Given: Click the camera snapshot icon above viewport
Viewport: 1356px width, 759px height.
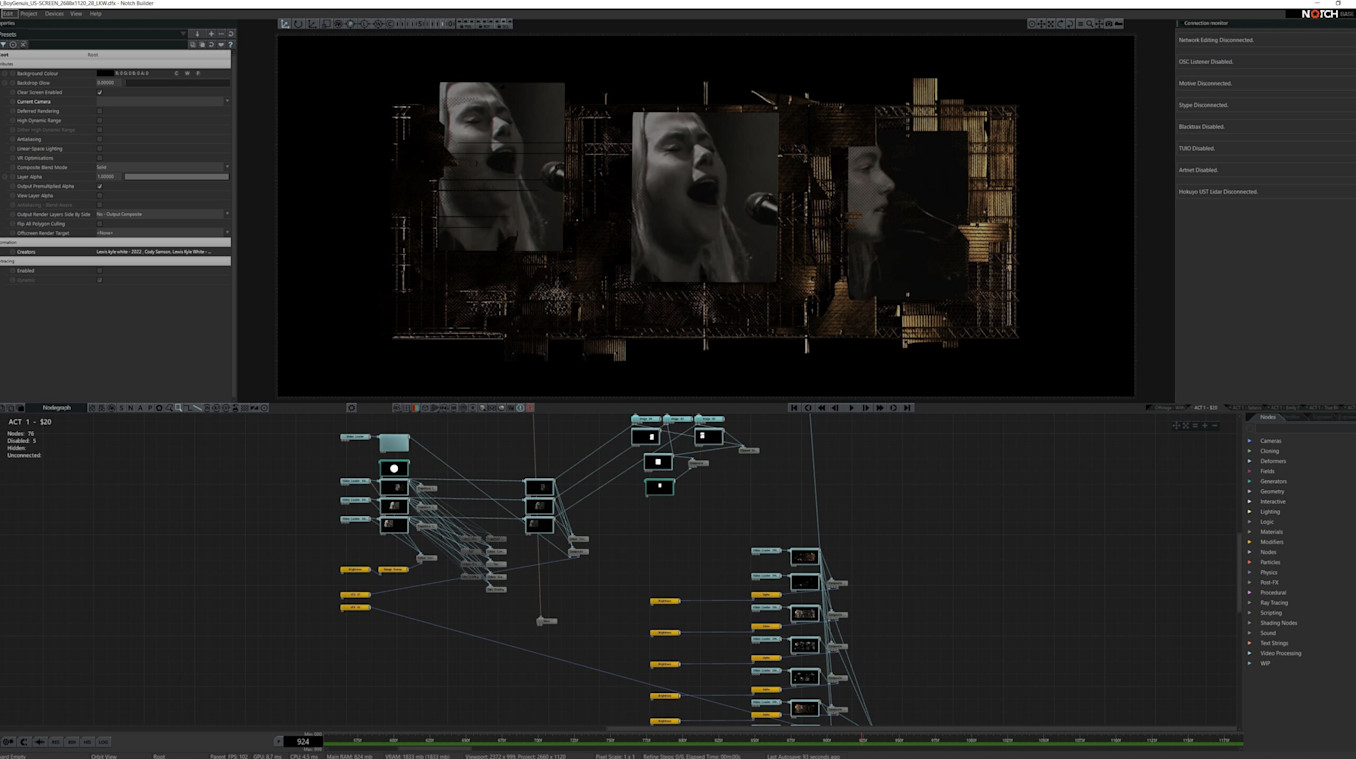Looking at the screenshot, I should pos(1108,24).
